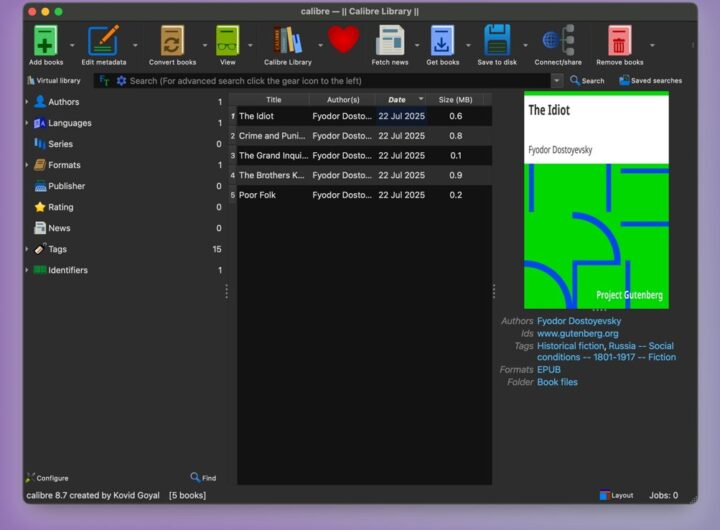Select the Languages category icon
The height and width of the screenshot is (530, 720).
pyautogui.click(x=40, y=123)
